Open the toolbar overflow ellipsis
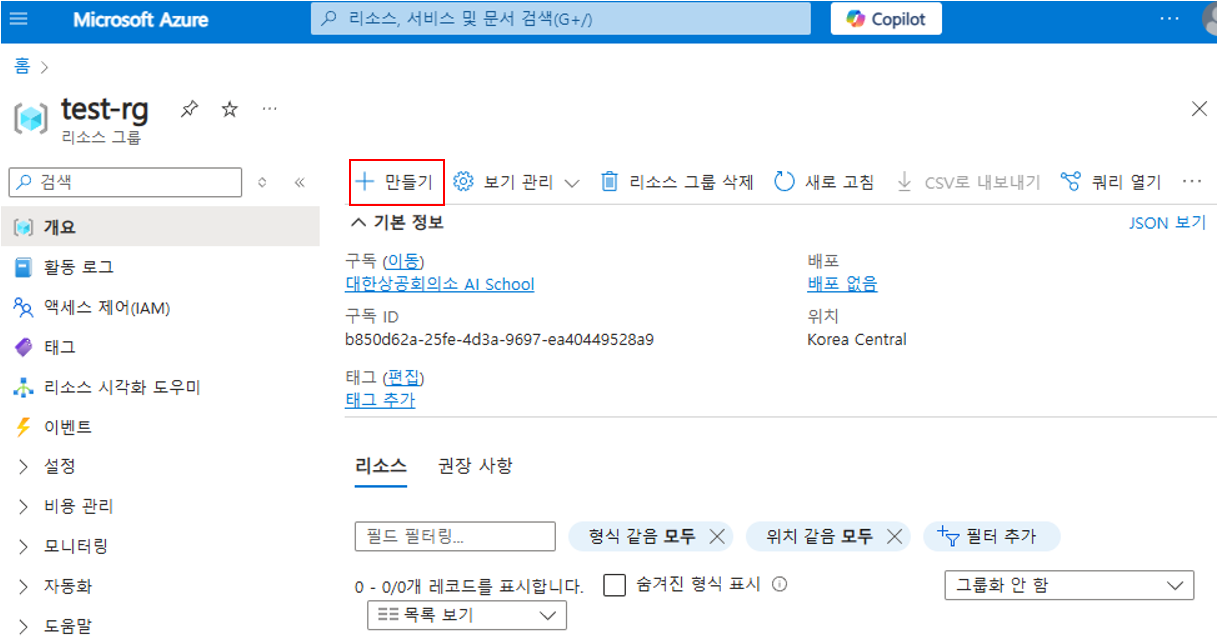The width and height of the screenshot is (1217, 644). [1191, 182]
